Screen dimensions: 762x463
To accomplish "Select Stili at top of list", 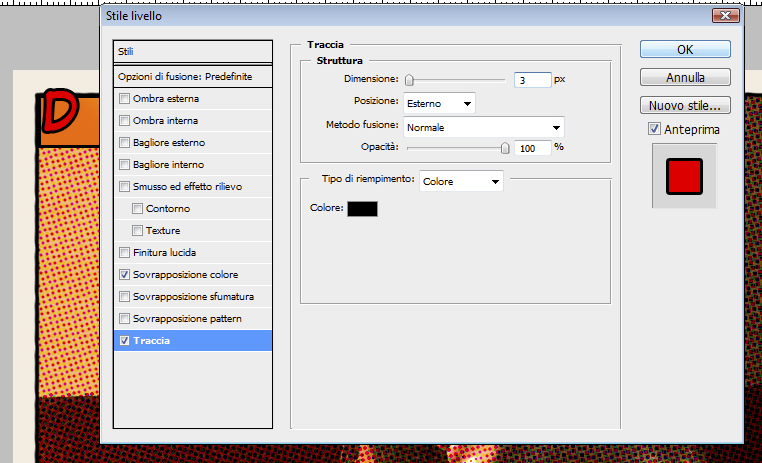I will [x=192, y=51].
